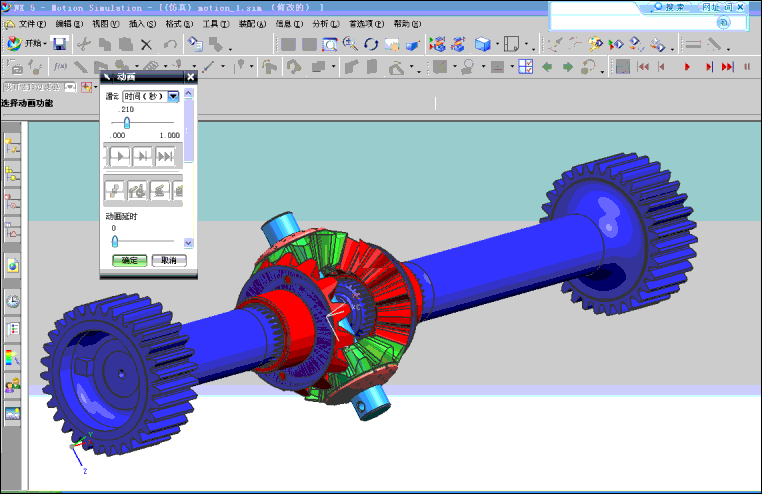The width and height of the screenshot is (762, 494).
Task: Open the 信息 (Information) menu
Action: click(x=289, y=24)
